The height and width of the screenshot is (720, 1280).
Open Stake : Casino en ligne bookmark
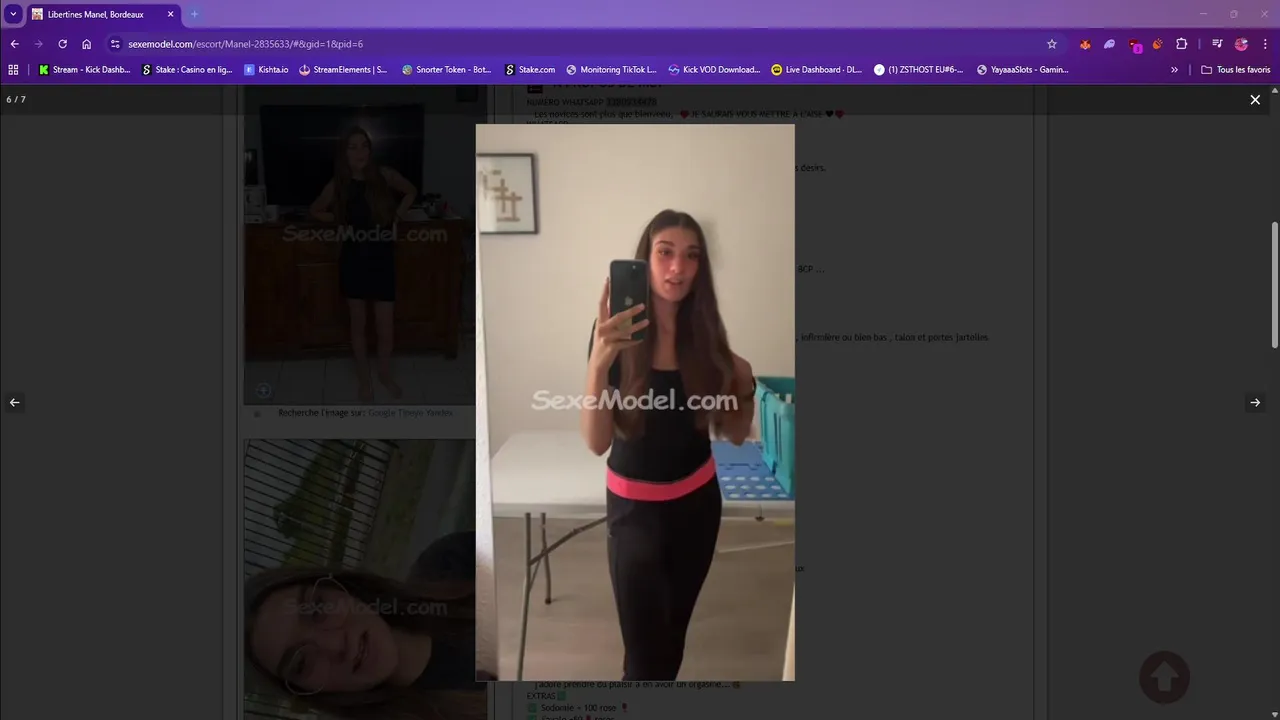click(187, 70)
